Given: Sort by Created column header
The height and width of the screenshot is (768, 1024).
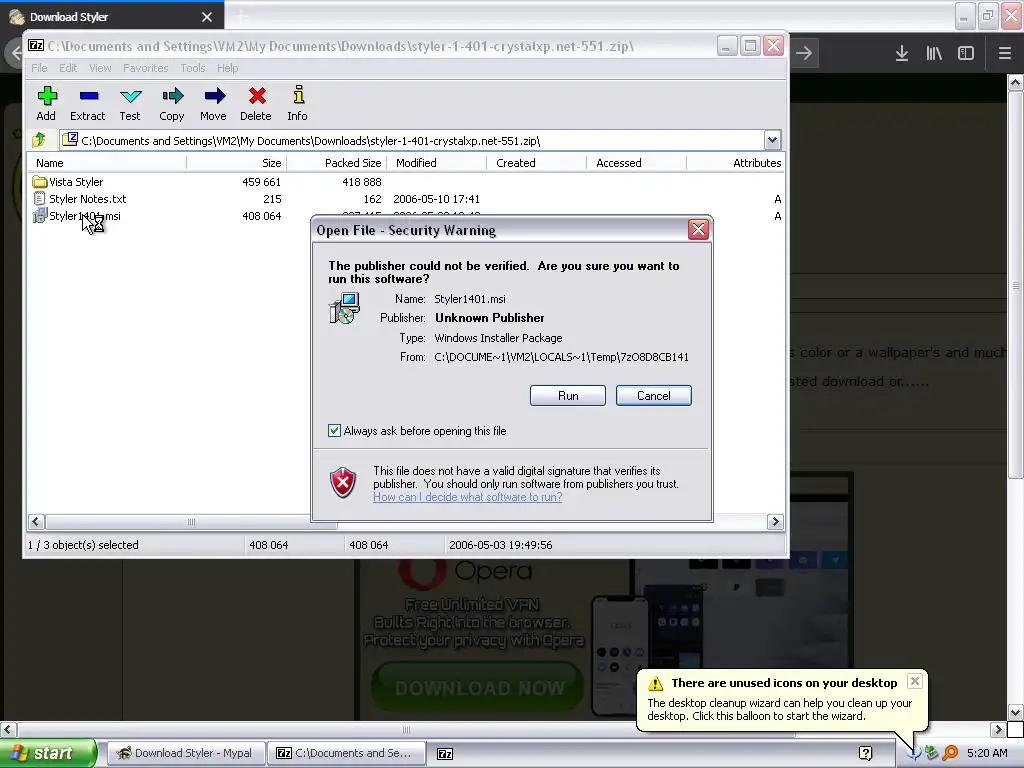Looking at the screenshot, I should coord(537,163).
